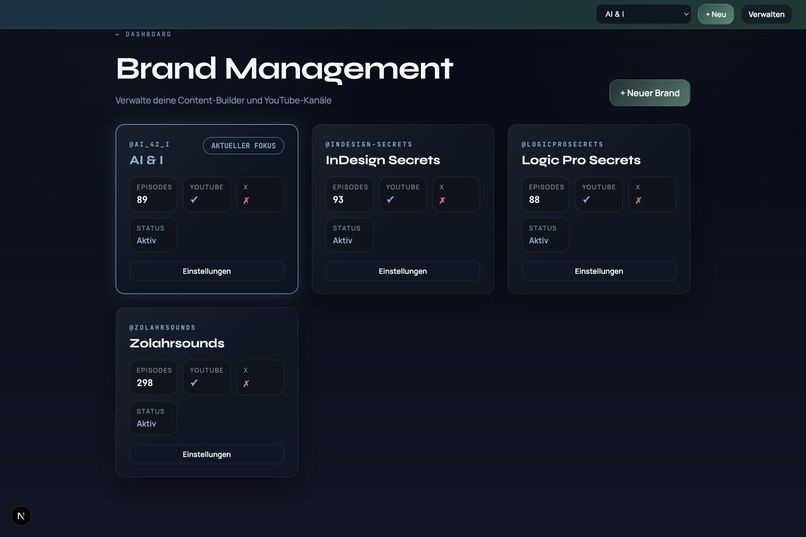The height and width of the screenshot is (537, 806).
Task: Click red X mark in Zolahrsounds card
Action: pos(246,383)
